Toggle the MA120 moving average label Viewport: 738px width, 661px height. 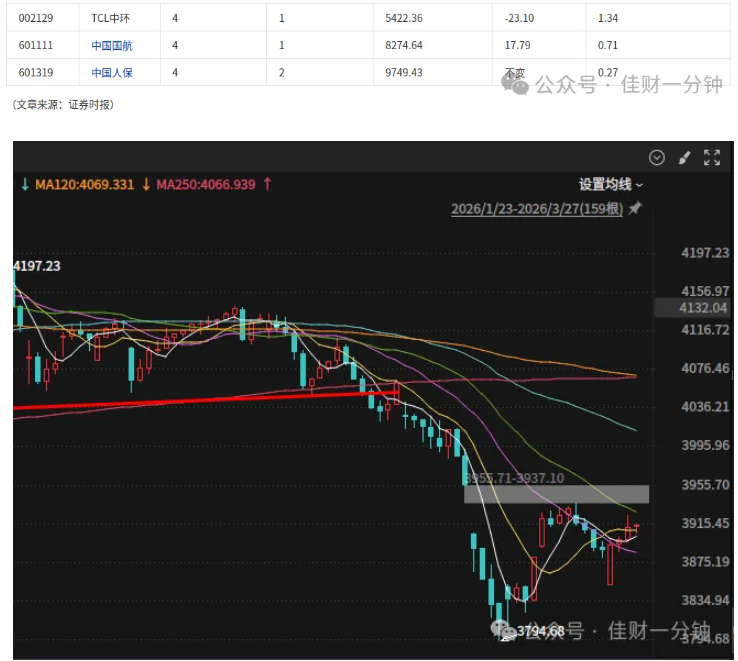tap(85, 184)
